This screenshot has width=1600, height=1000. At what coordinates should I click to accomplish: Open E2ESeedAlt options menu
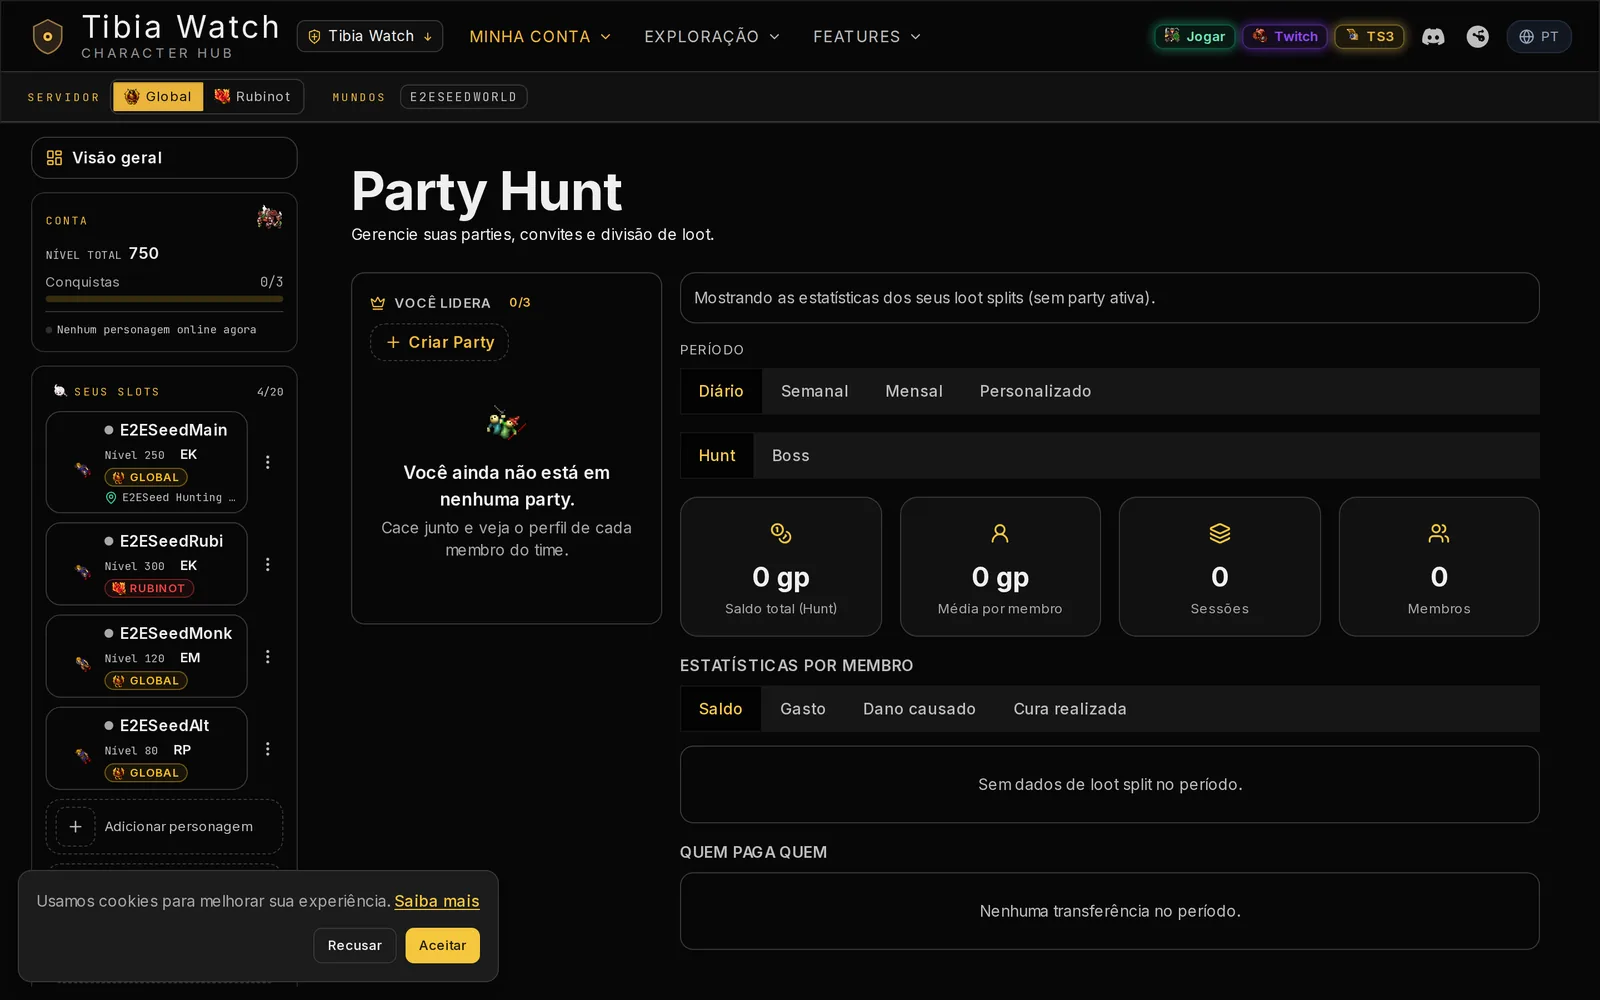tap(267, 749)
